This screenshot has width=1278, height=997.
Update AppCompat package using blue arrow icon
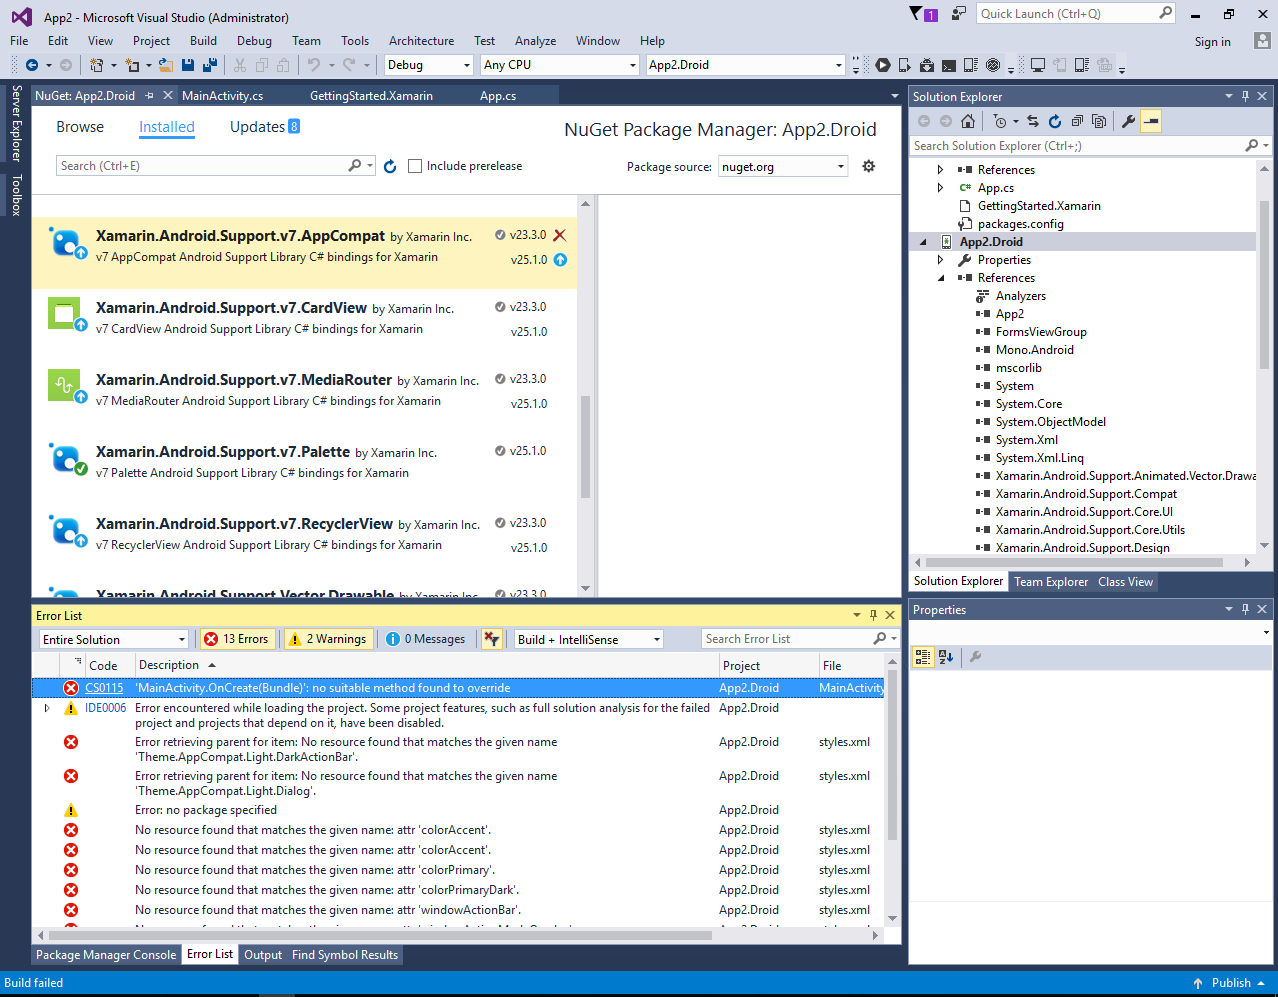560,260
